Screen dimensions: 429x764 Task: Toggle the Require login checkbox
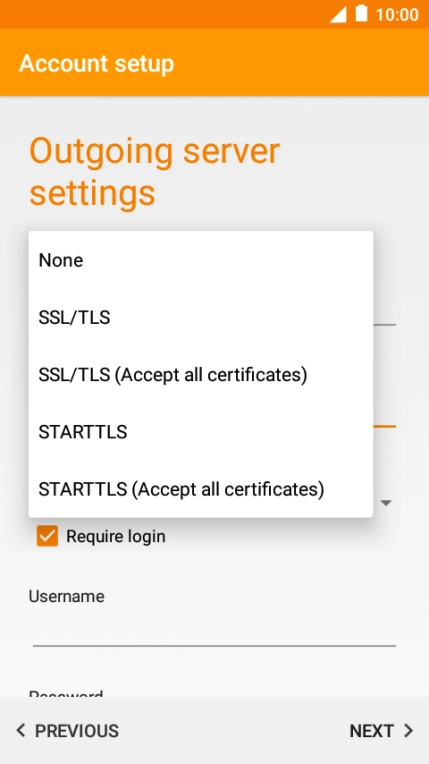[47, 536]
